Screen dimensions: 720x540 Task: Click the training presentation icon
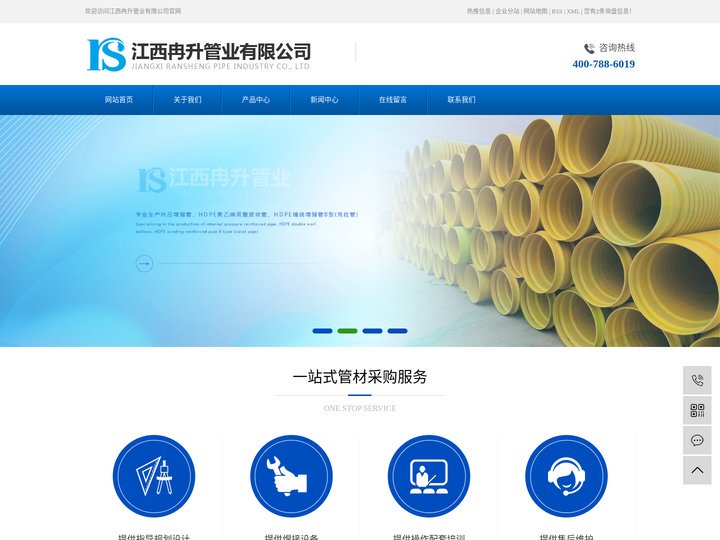point(429,476)
